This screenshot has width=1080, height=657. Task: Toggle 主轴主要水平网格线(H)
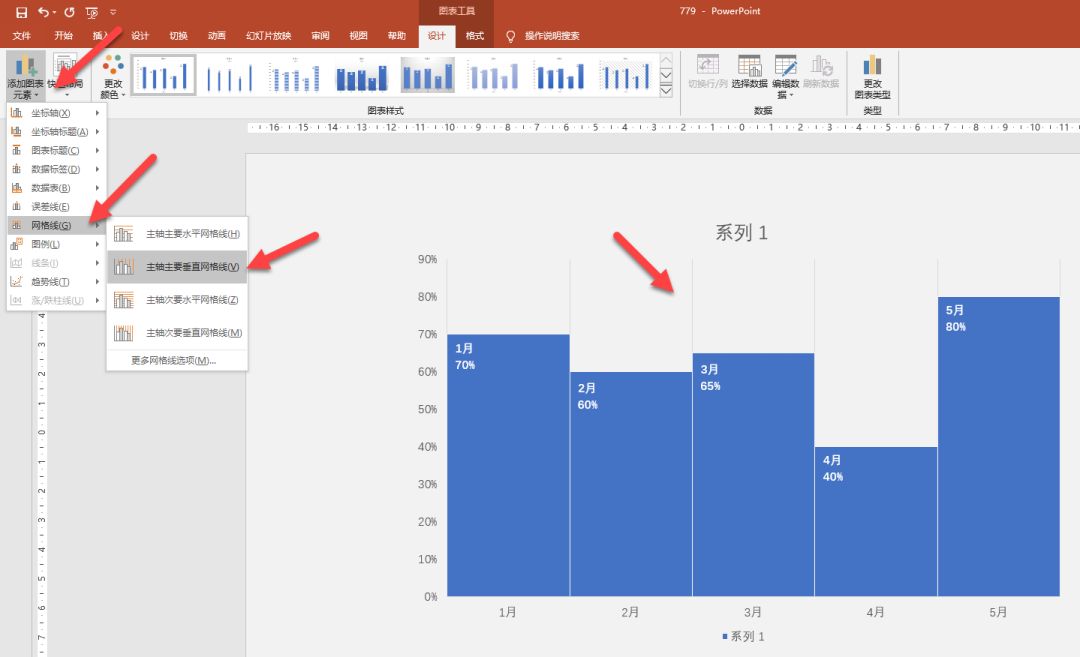pos(177,234)
